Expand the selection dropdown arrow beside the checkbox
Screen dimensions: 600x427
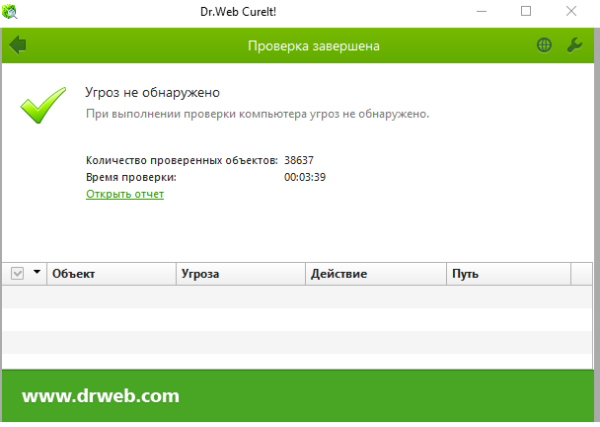point(37,272)
